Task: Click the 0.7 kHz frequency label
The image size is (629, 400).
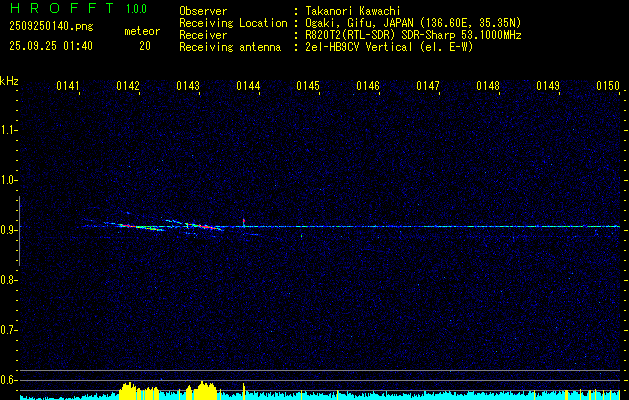Action: (8, 330)
